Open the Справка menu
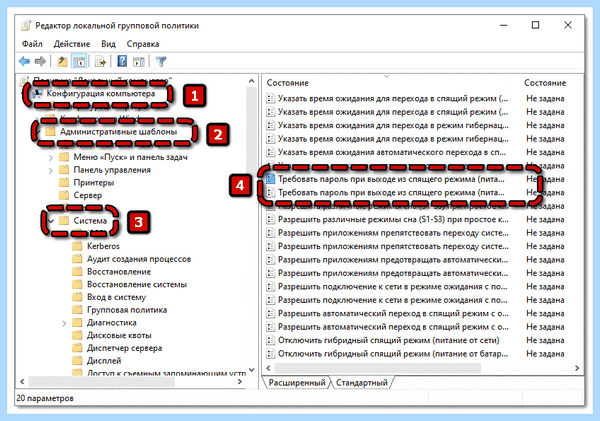This screenshot has height=421, width=600. click(x=143, y=44)
